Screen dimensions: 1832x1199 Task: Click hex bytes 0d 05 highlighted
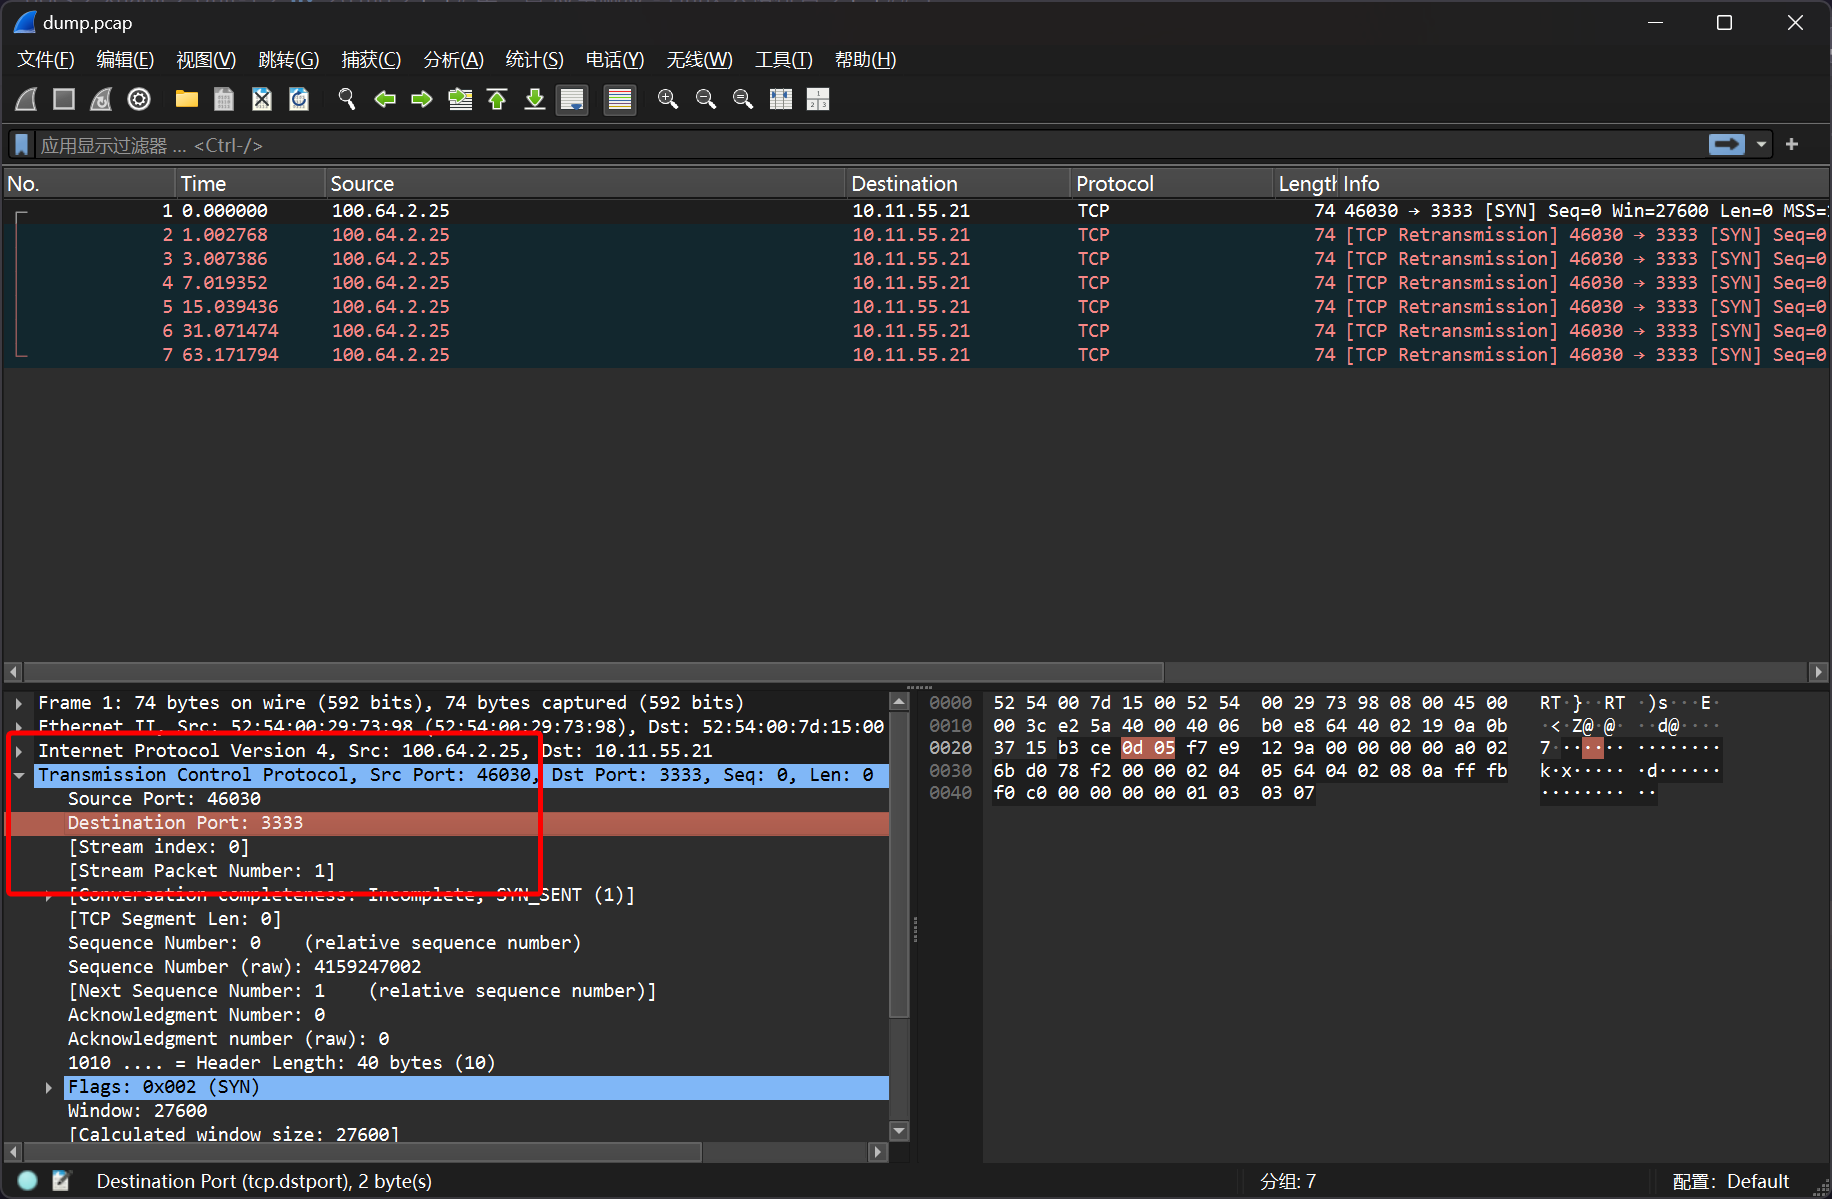pyautogui.click(x=1148, y=748)
